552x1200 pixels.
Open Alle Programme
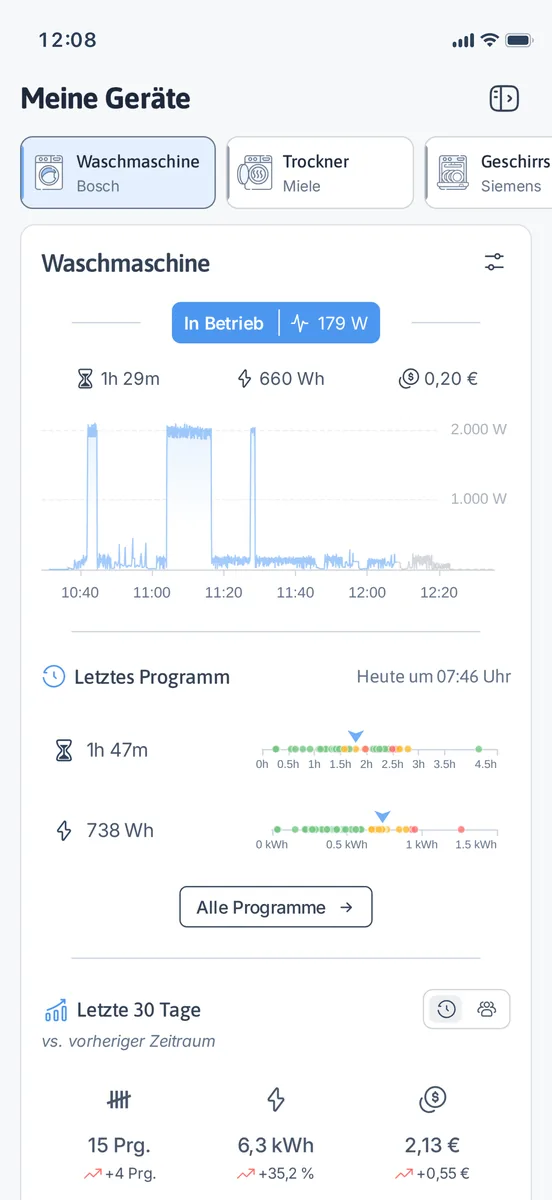pyautogui.click(x=275, y=907)
